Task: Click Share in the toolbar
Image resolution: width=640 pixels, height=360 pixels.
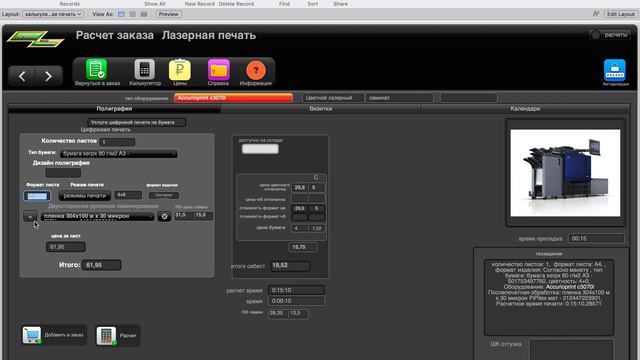Action: pos(340,4)
